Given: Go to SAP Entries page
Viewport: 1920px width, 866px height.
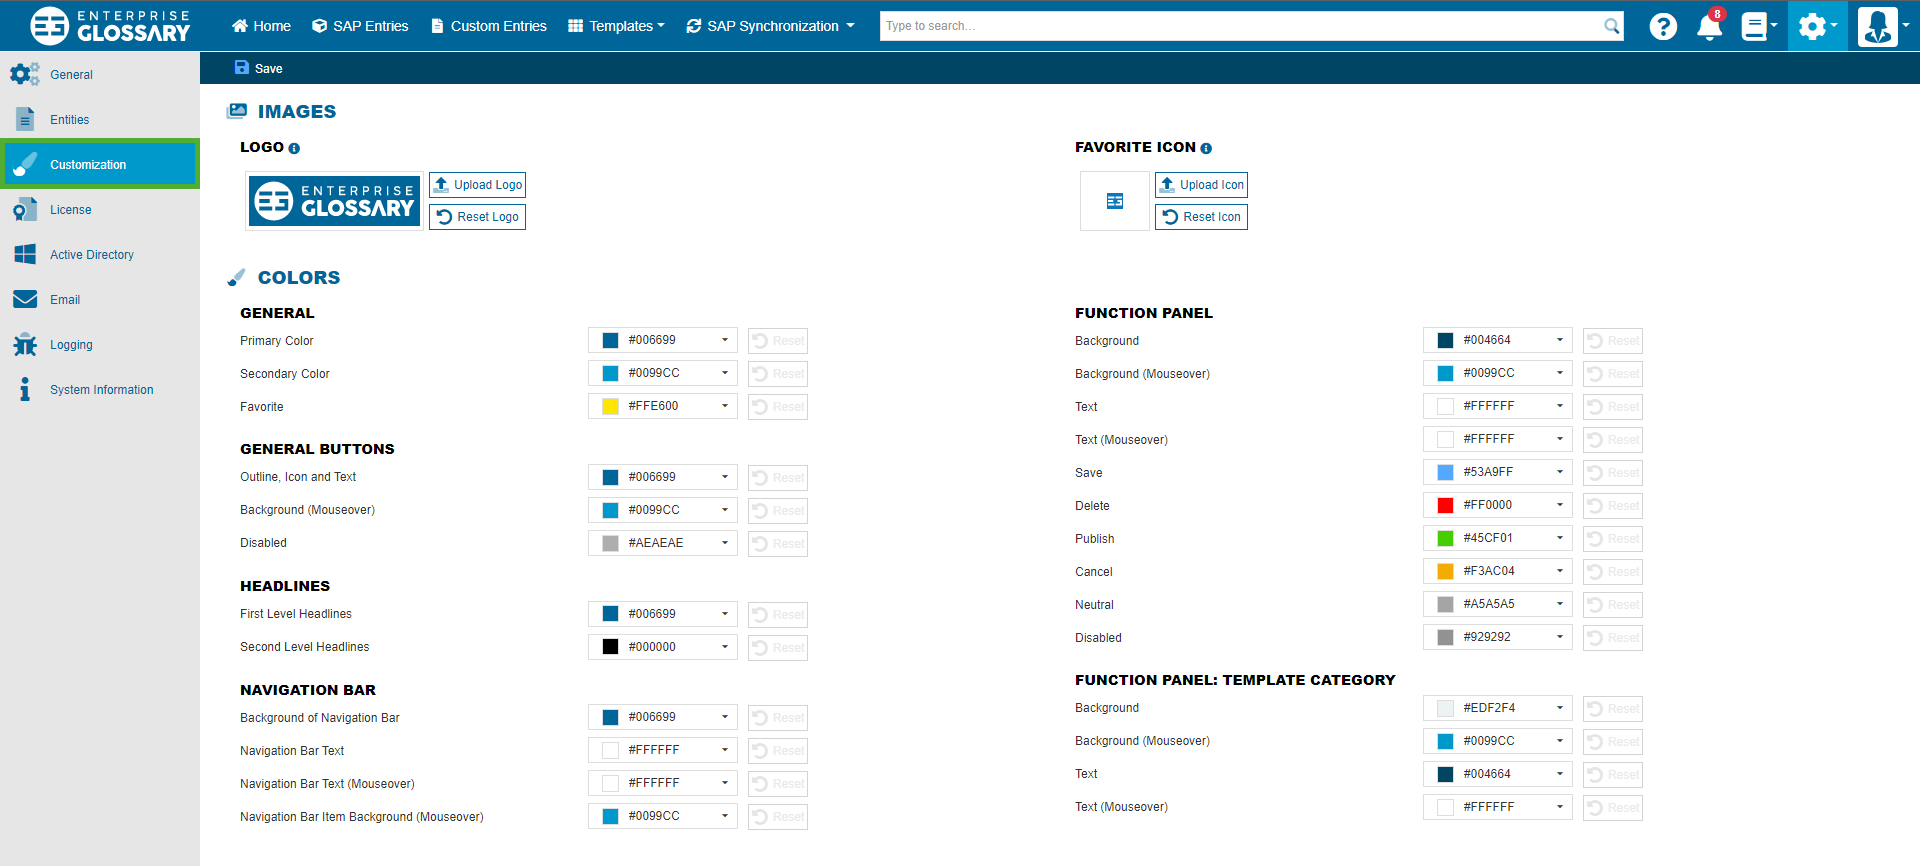Looking at the screenshot, I should click(x=360, y=26).
